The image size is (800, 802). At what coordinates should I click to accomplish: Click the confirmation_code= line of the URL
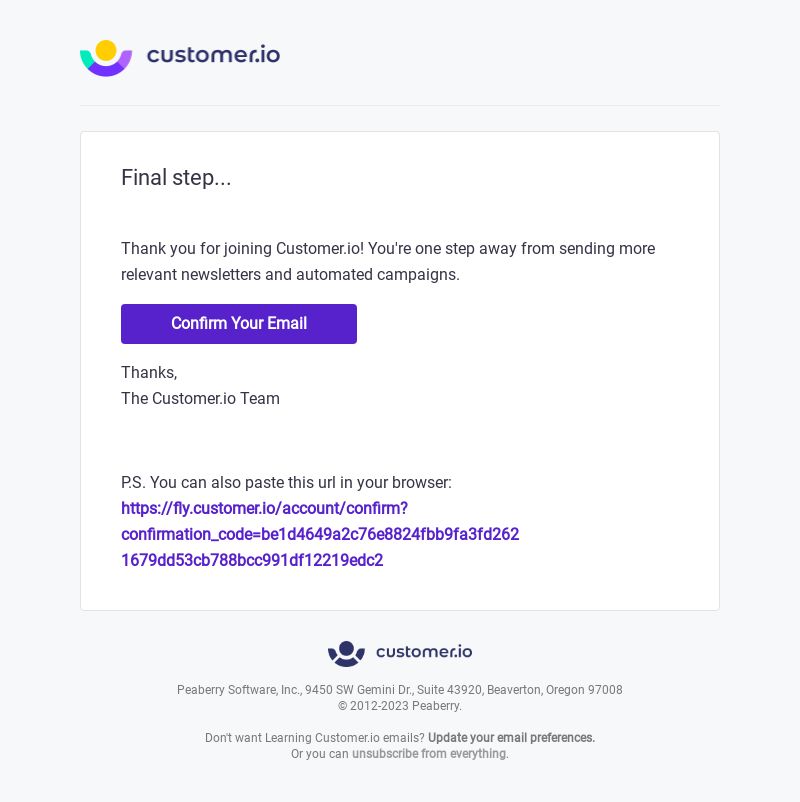(x=320, y=534)
